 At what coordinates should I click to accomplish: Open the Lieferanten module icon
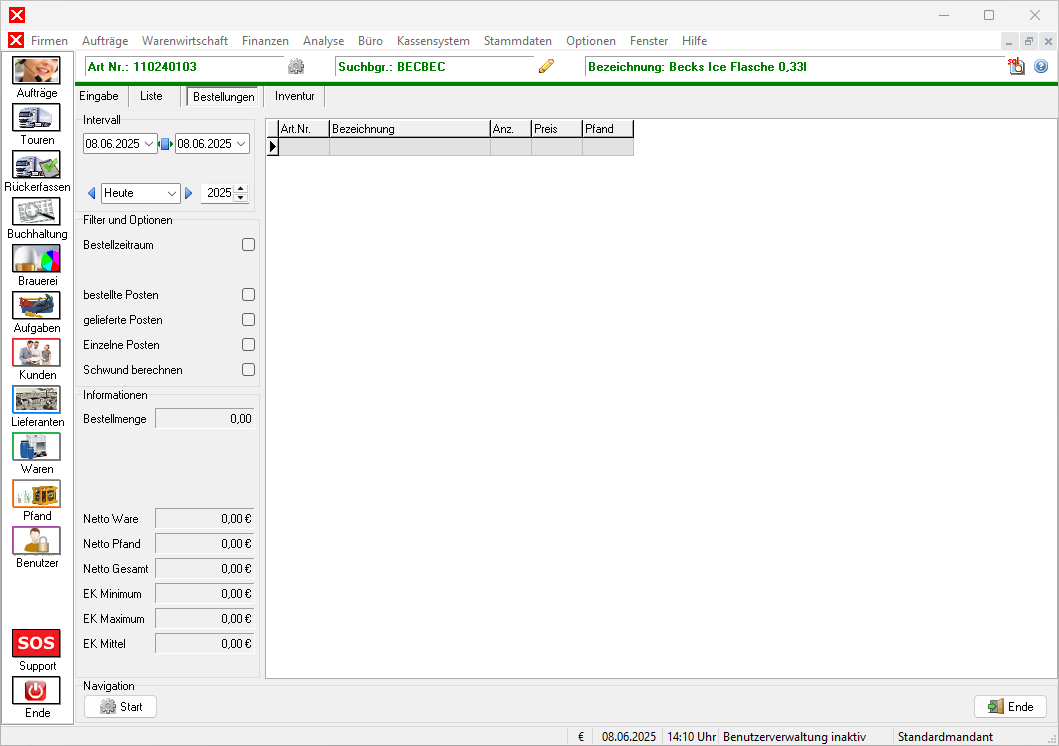tap(36, 400)
